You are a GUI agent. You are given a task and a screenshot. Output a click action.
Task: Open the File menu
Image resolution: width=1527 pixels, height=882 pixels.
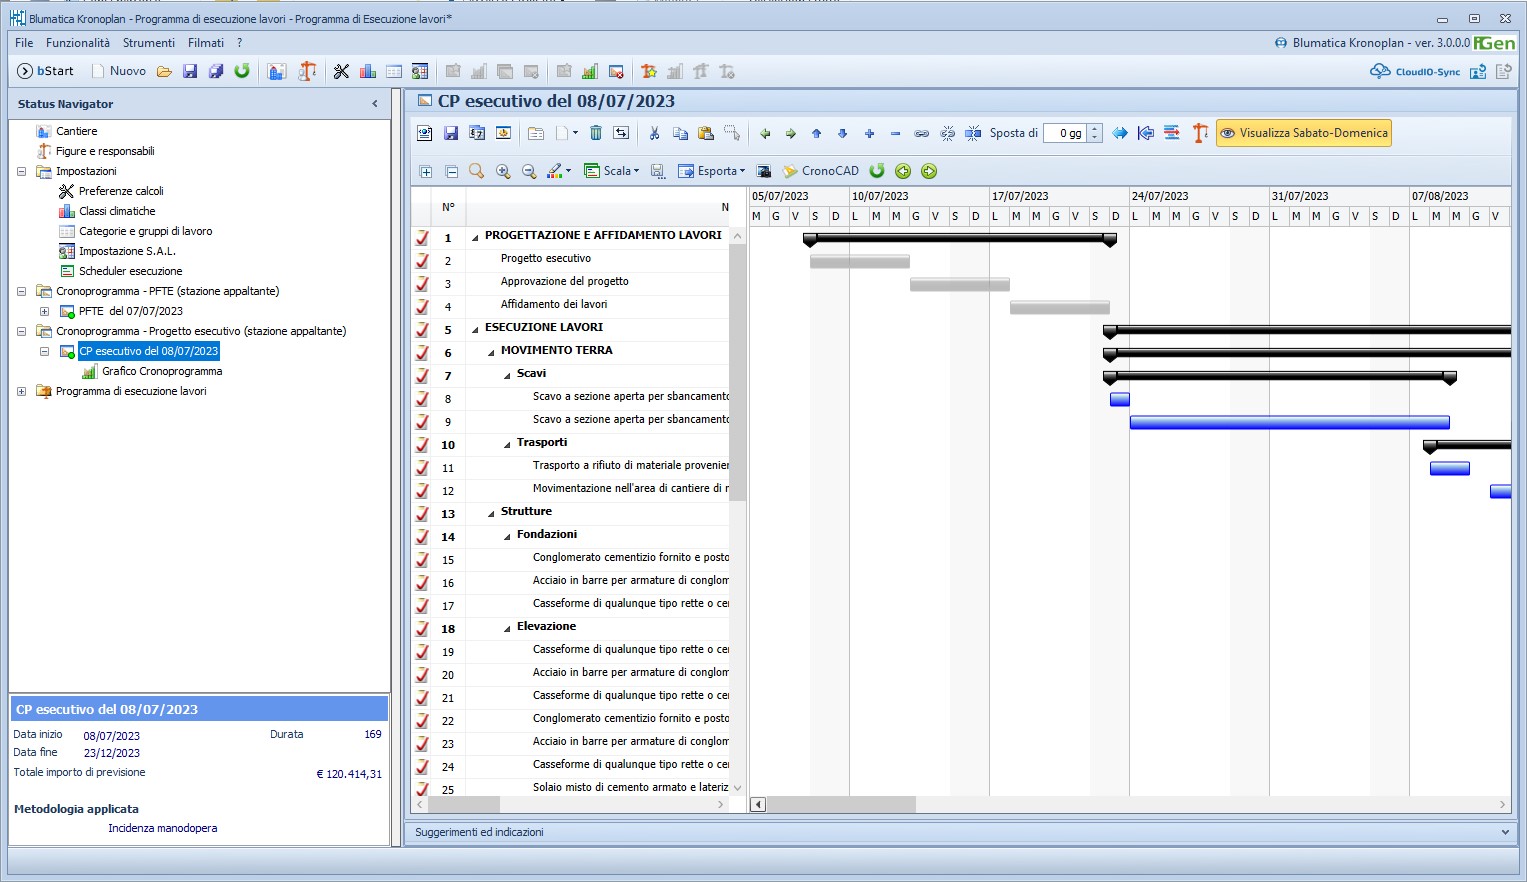(24, 43)
